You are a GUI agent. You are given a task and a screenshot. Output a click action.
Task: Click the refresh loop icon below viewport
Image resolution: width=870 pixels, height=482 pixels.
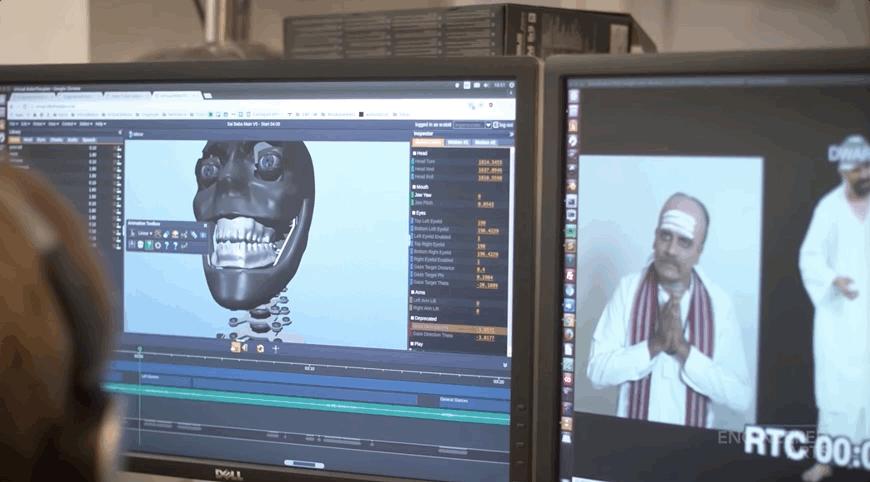260,348
